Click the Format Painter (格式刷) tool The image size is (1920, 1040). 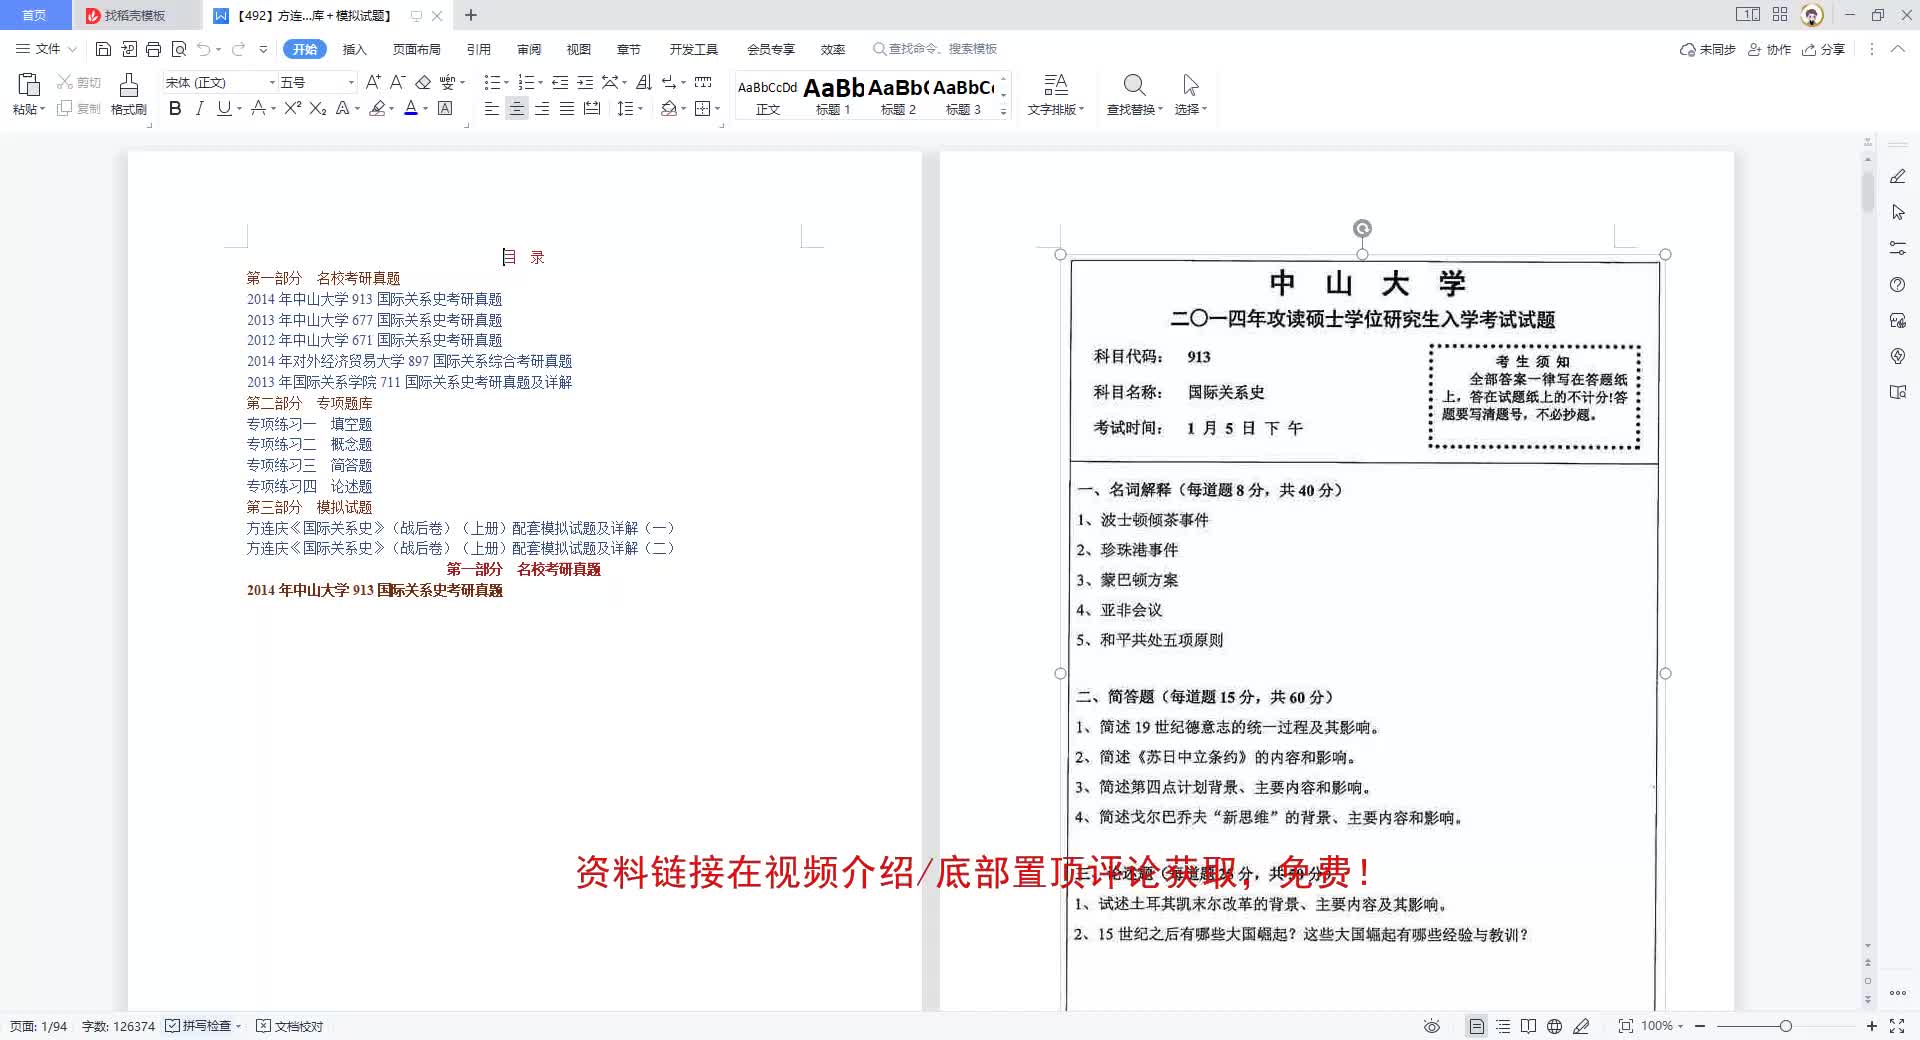(128, 94)
